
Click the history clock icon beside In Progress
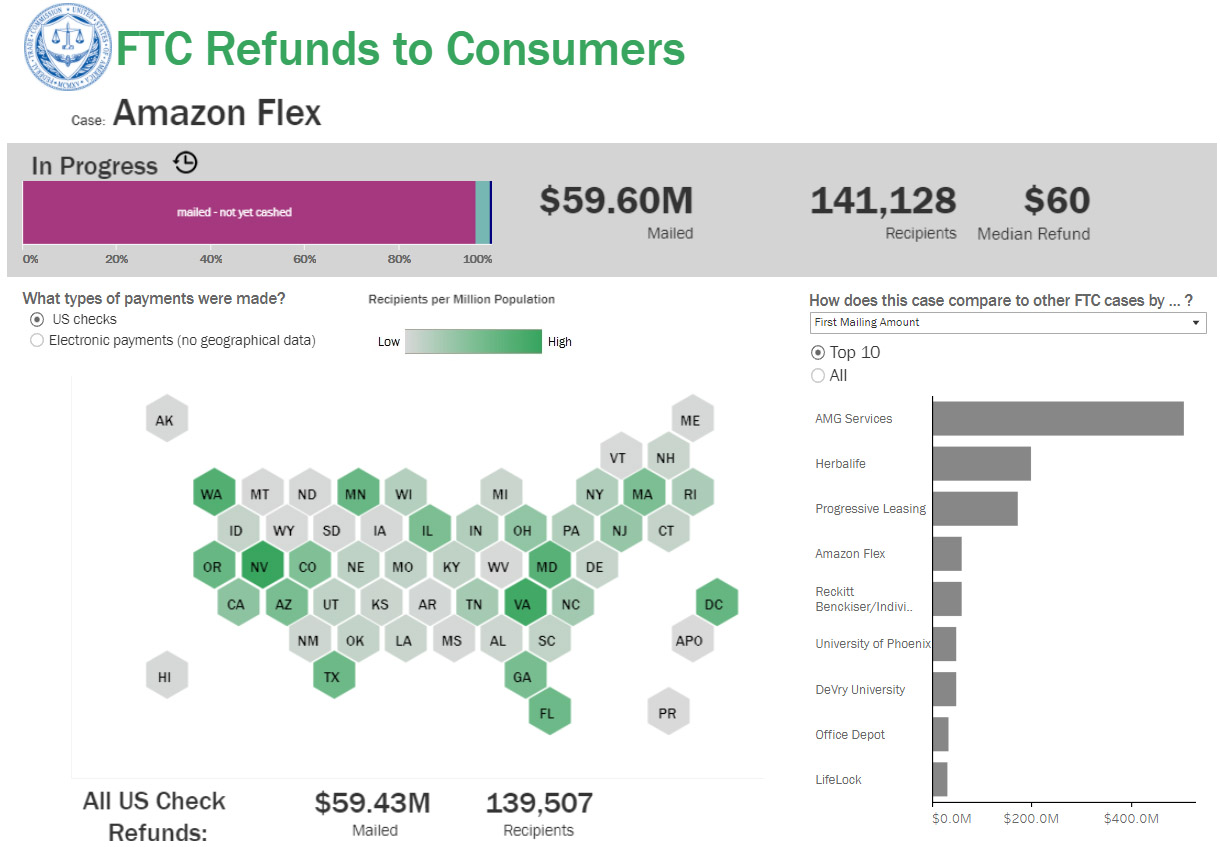[x=185, y=163]
